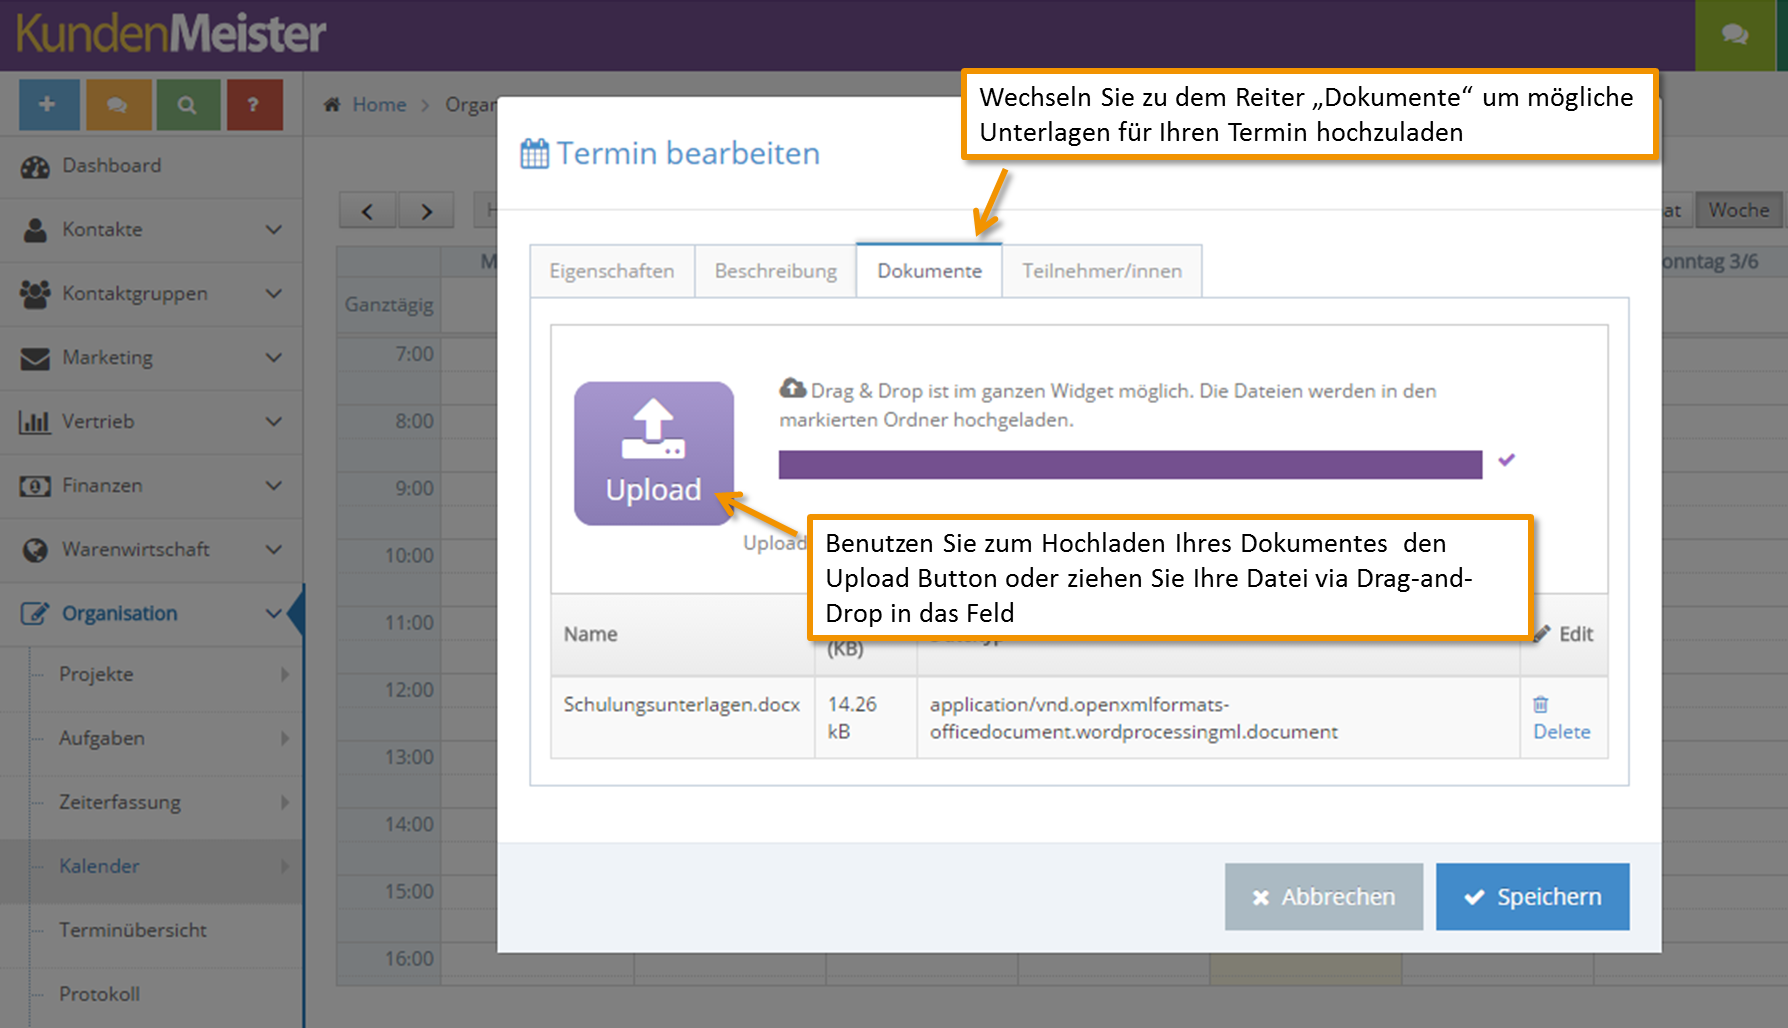
Task: Click the Abbrechen button
Action: 1324,897
